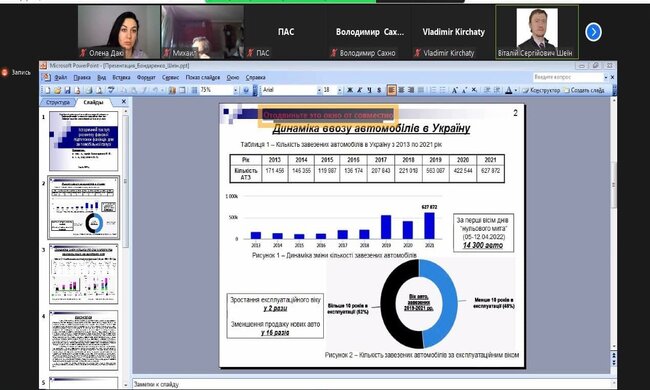Toggle underline Ч formatting

click(x=369, y=90)
